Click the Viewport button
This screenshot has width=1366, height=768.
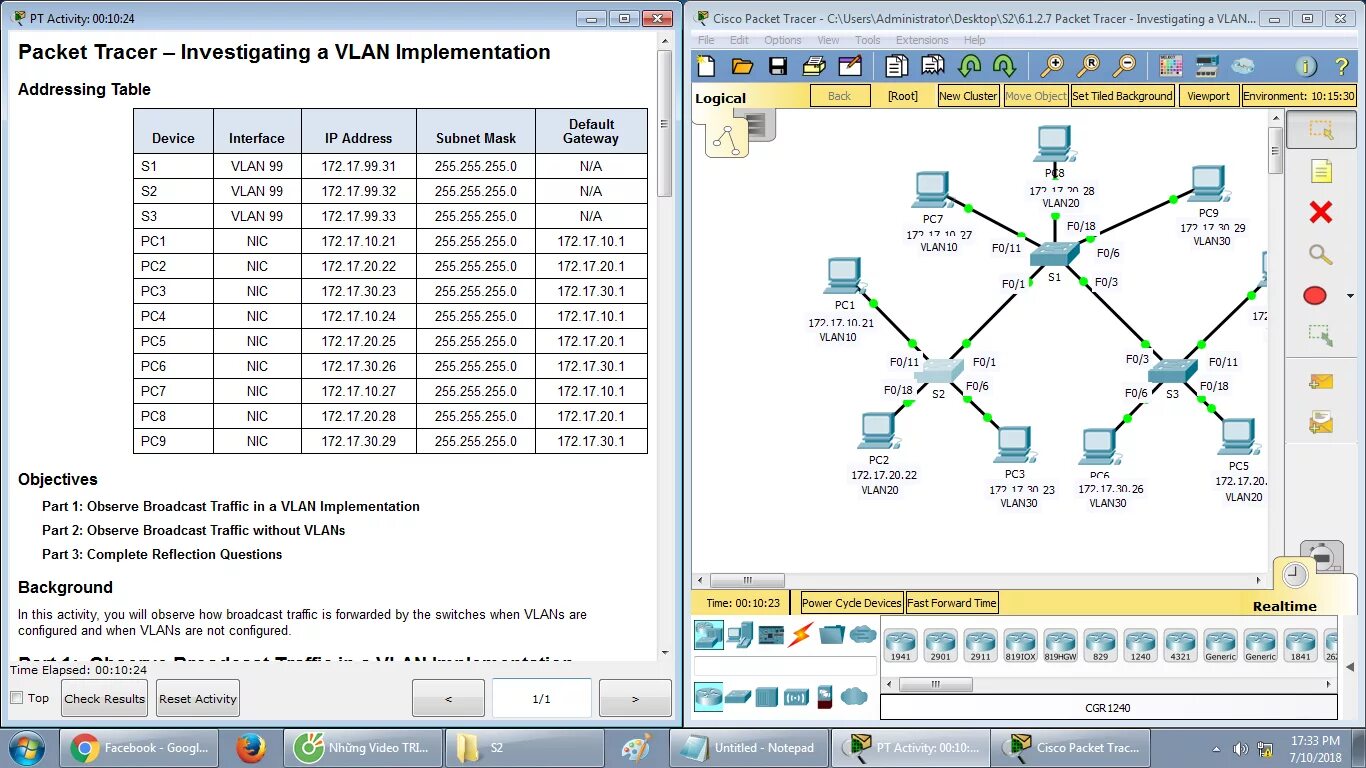[x=1208, y=96]
